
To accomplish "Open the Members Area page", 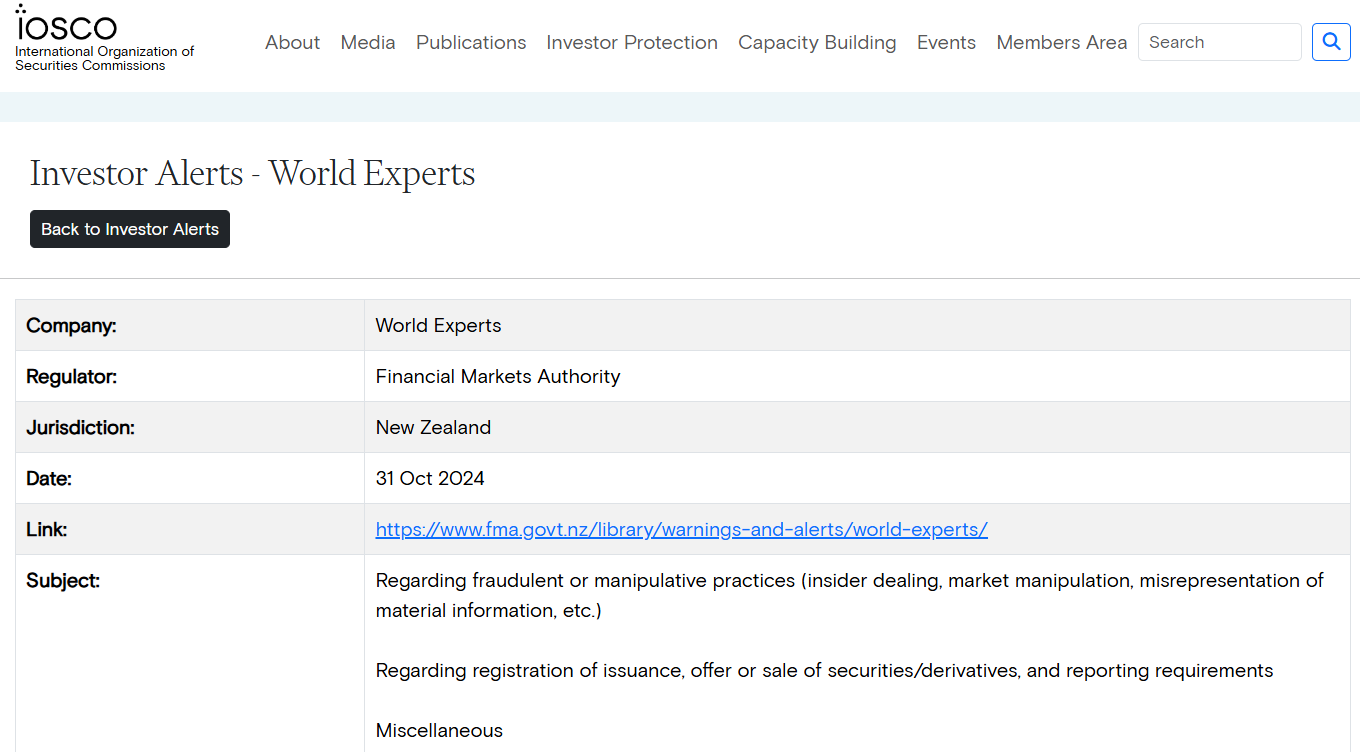I will tap(1061, 42).
